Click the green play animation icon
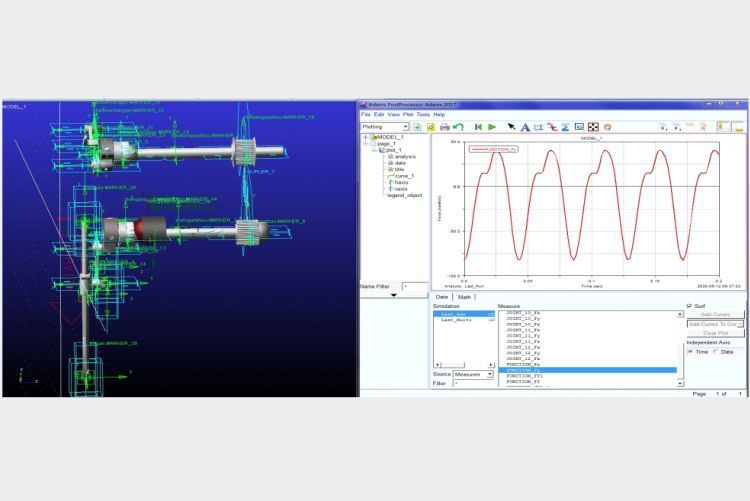This screenshot has width=750, height=501. coord(492,127)
